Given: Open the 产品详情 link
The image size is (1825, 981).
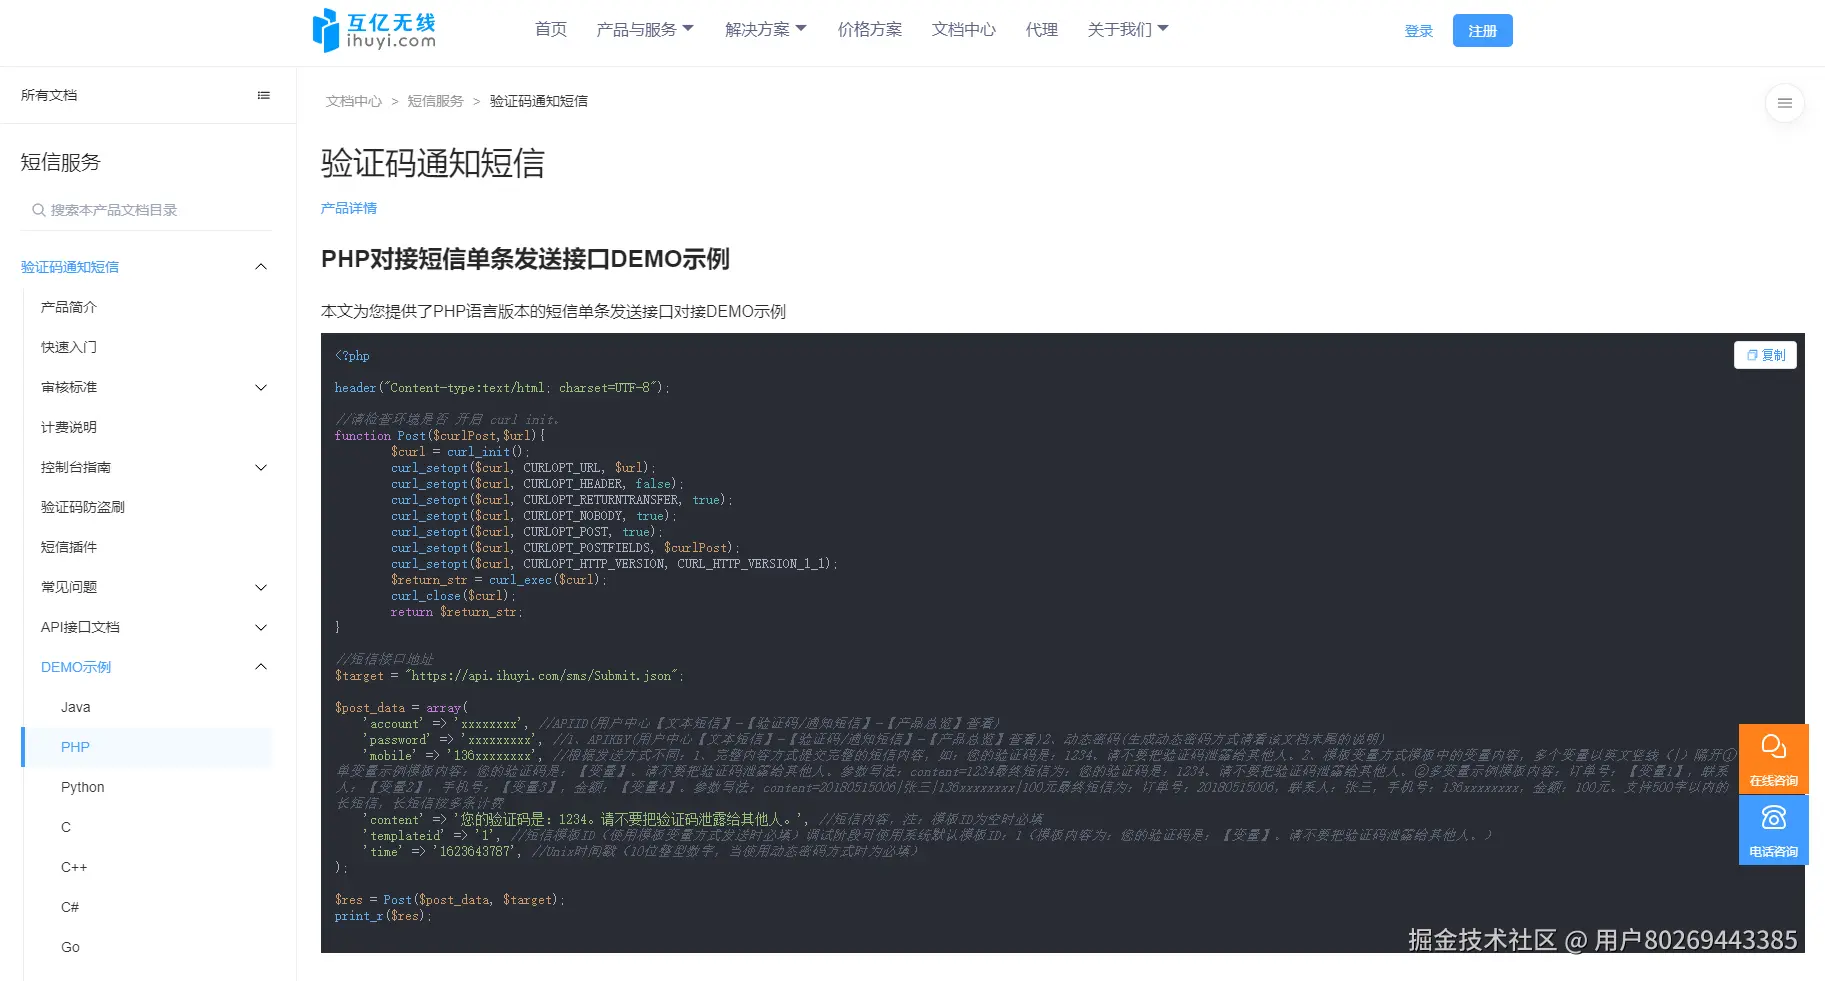Looking at the screenshot, I should coord(348,208).
